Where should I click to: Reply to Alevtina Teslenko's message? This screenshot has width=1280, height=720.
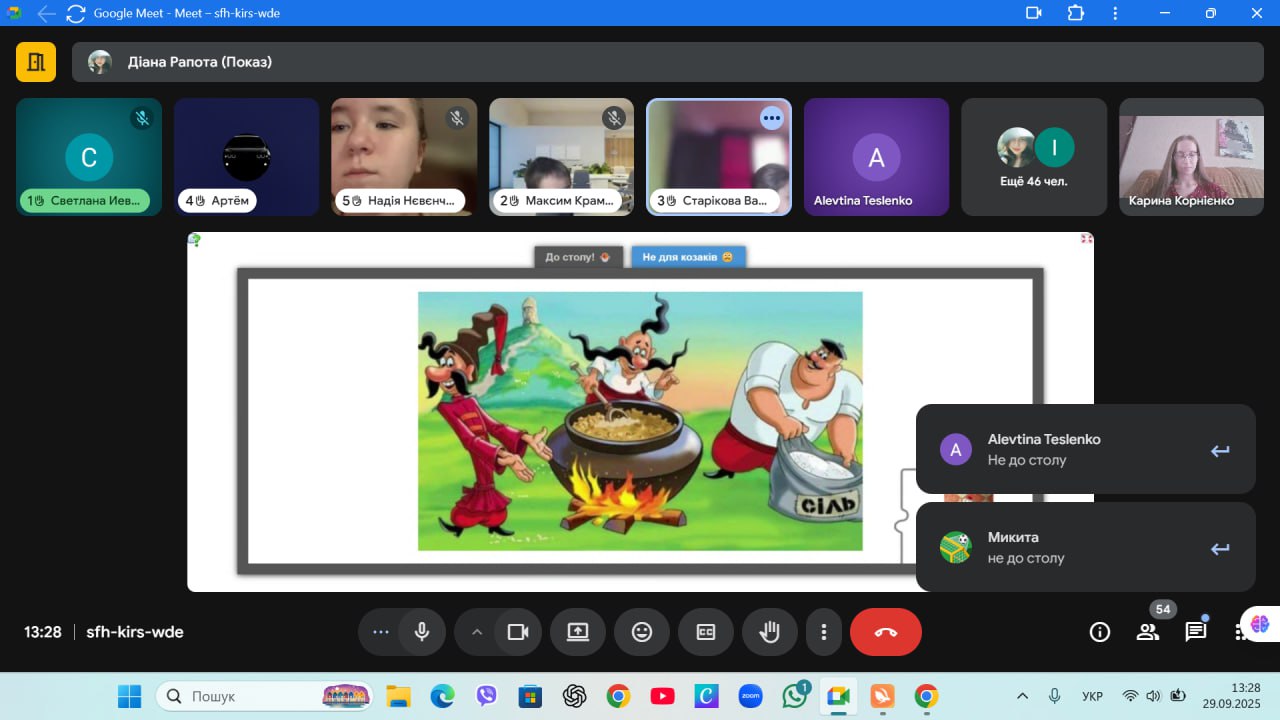tap(1220, 450)
